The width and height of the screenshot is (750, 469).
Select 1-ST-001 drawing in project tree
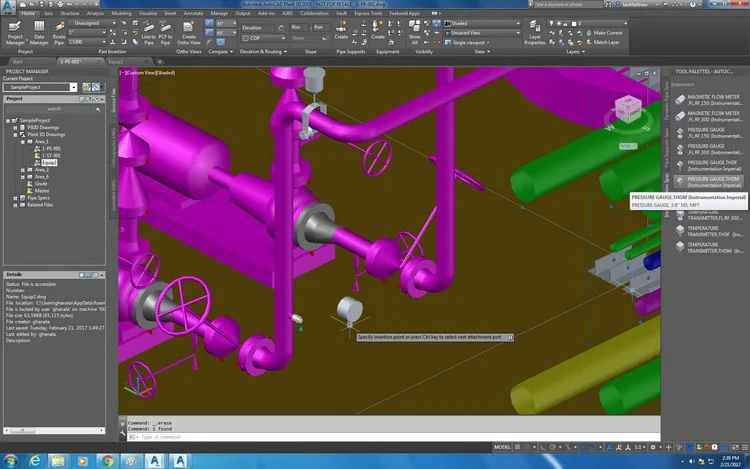coord(51,155)
